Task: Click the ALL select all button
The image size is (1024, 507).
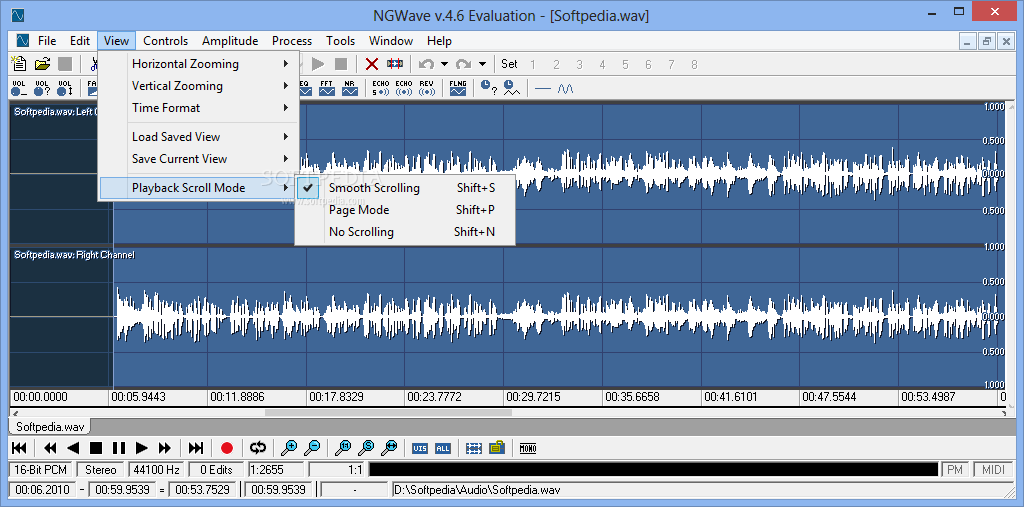Action: coord(443,448)
